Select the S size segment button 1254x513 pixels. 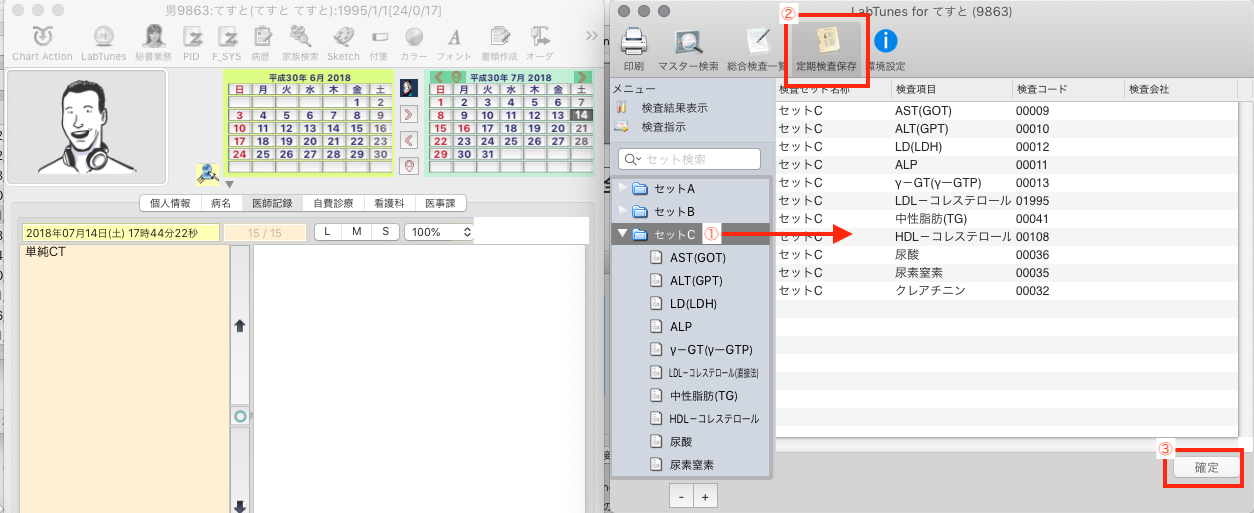pos(385,232)
